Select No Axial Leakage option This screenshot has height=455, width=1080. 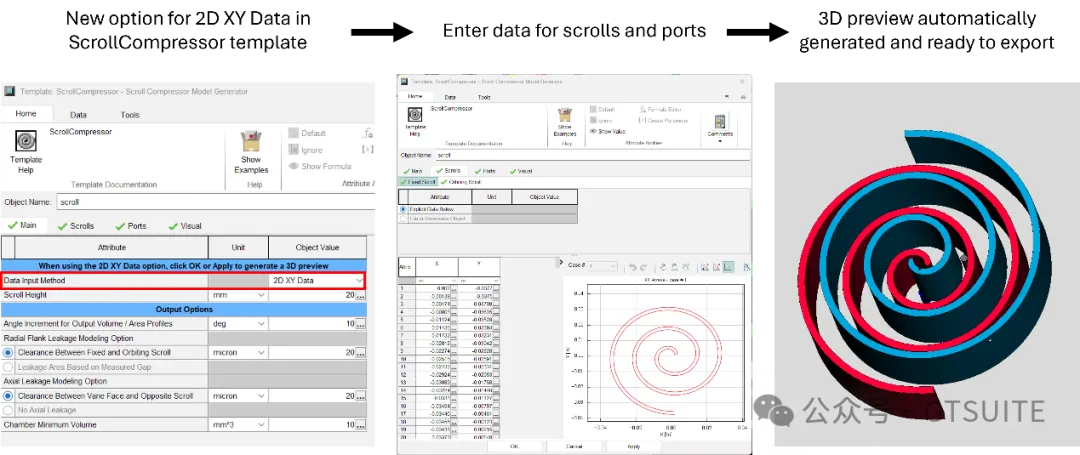(x=8, y=410)
